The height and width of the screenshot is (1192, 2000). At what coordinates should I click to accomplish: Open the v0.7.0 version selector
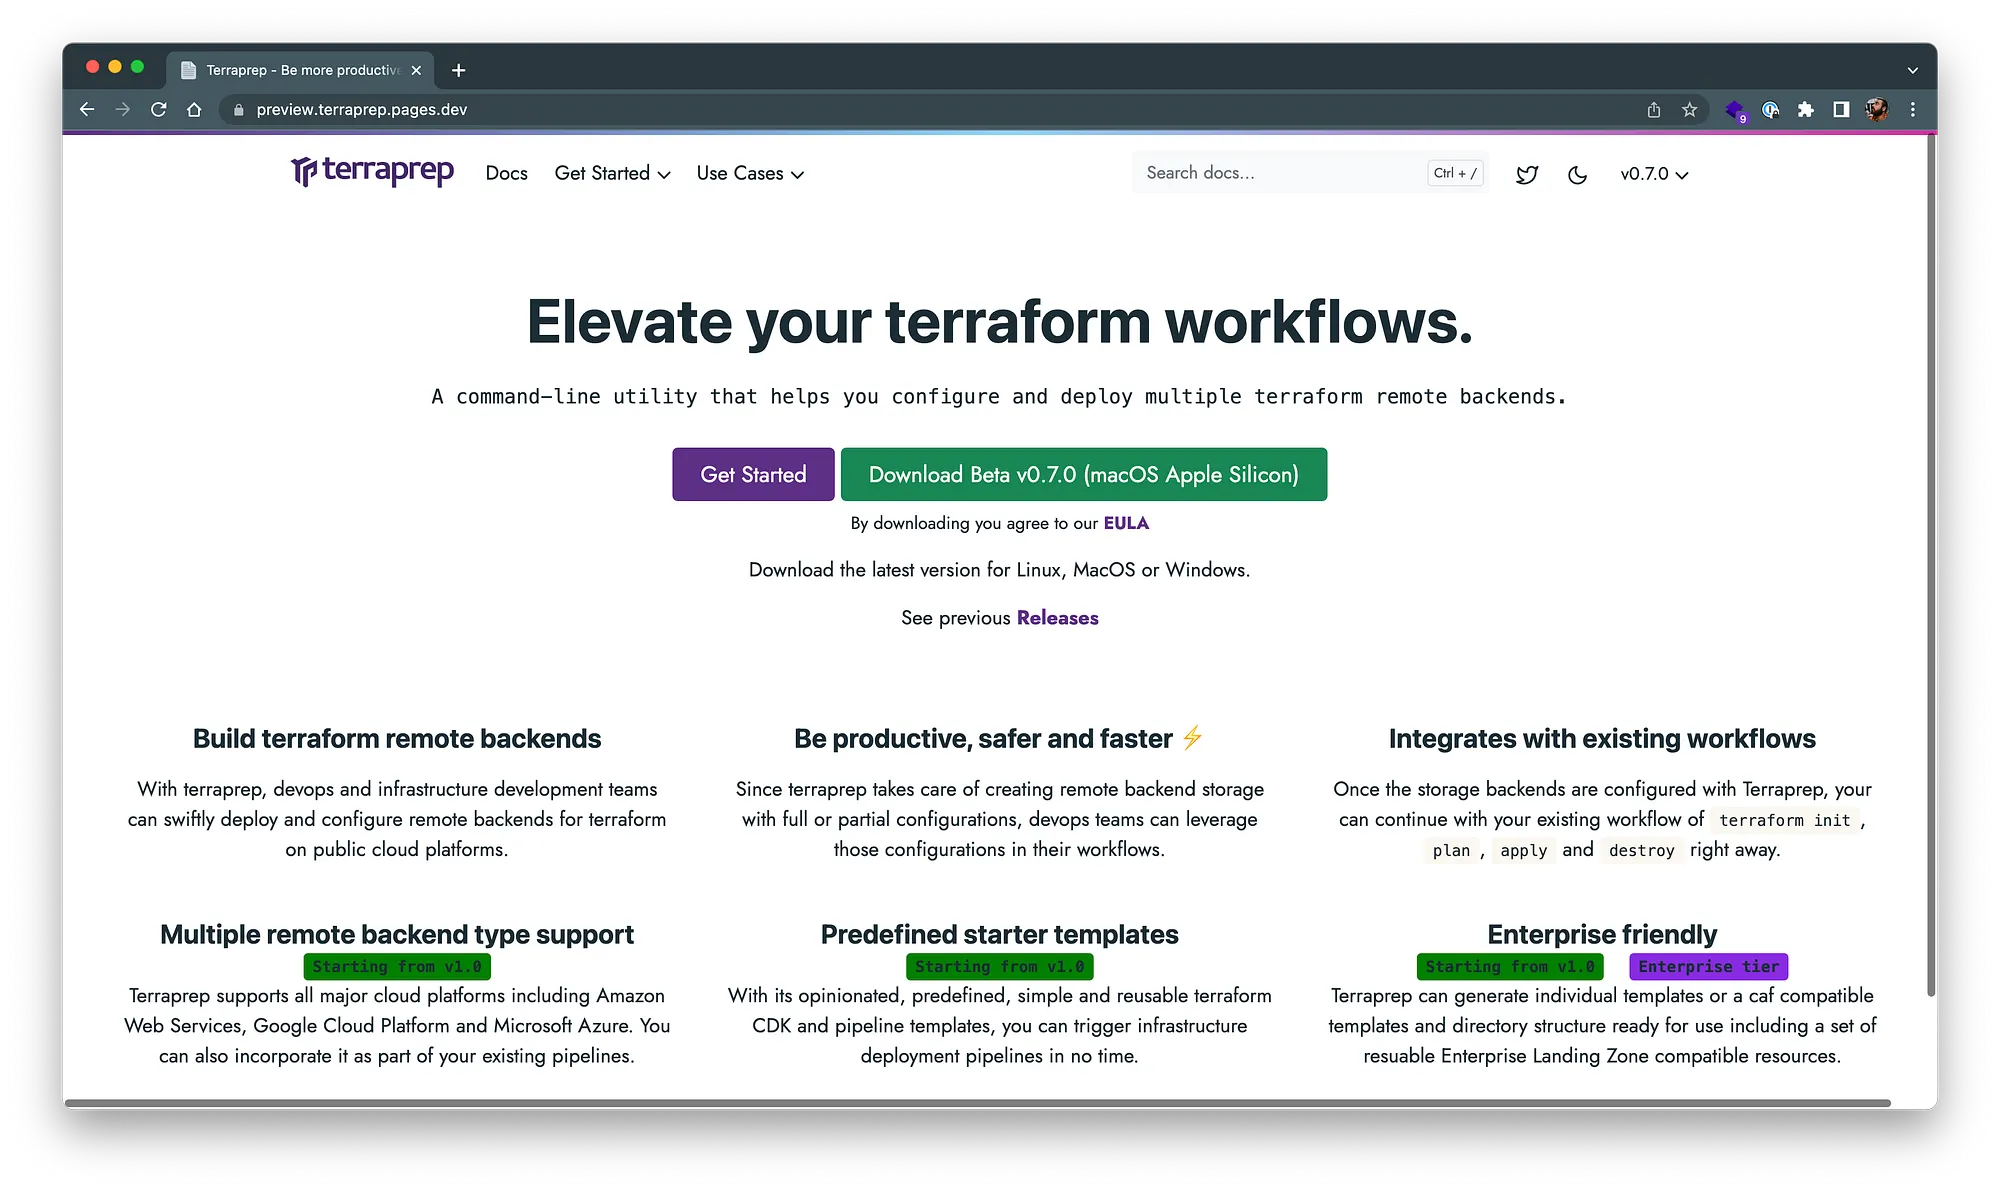click(x=1654, y=174)
